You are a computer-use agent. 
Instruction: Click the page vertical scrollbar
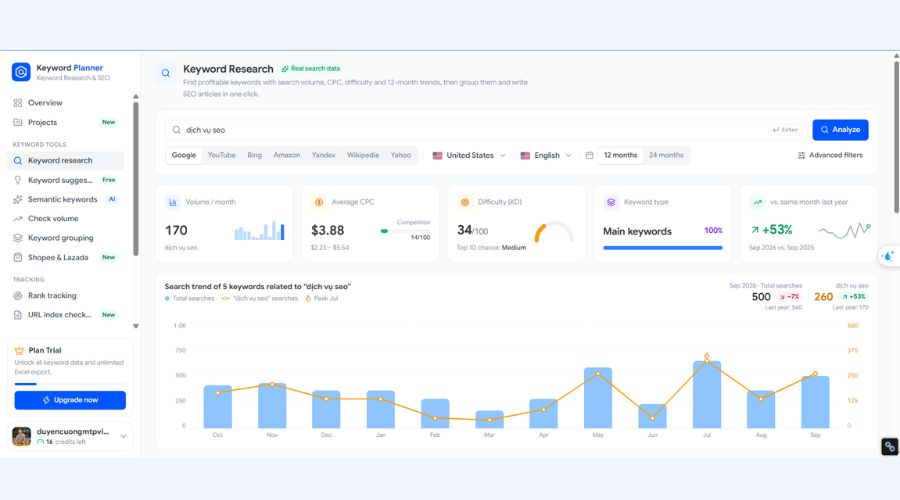(897, 135)
